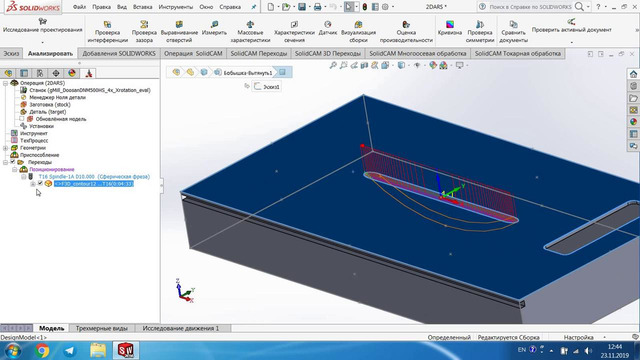The height and width of the screenshot is (360, 640).
Task: Switch to the FeatureManager design tree tab
Action: [8, 73]
